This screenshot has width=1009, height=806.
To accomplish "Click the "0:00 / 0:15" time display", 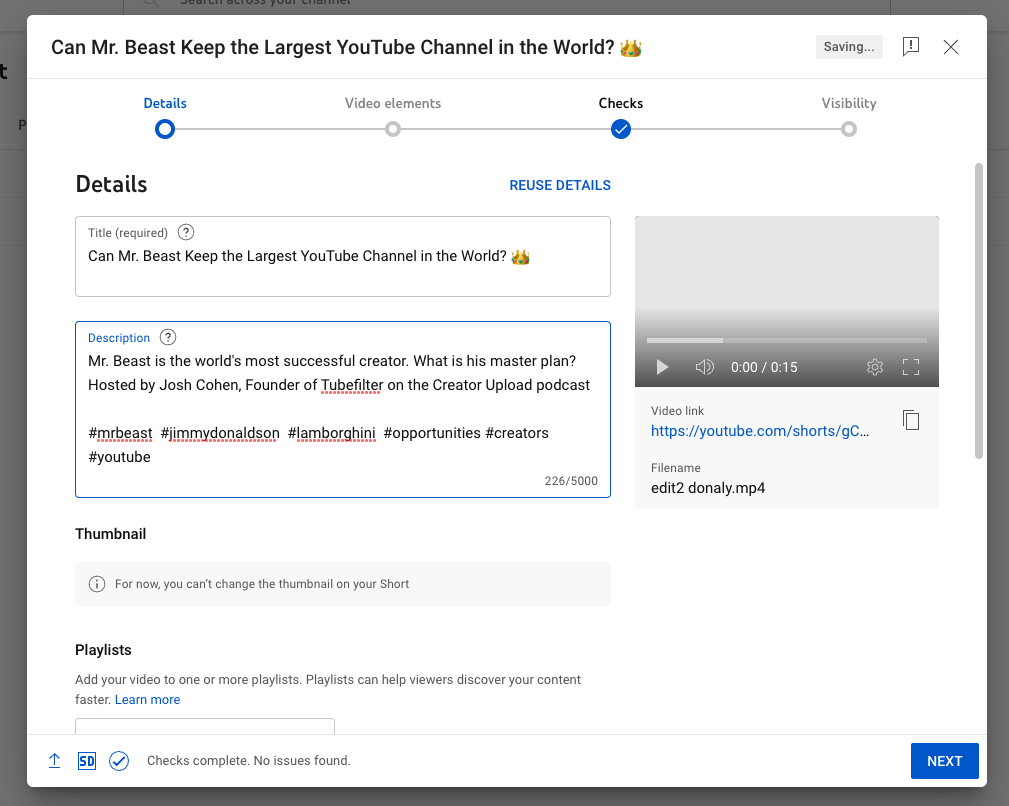I will (x=764, y=367).
